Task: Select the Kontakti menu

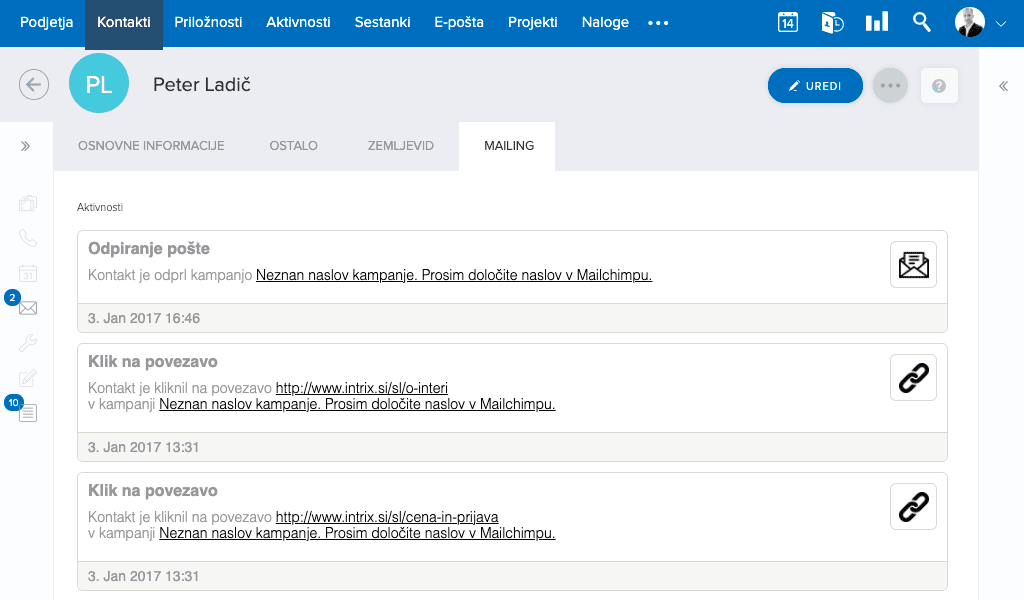Action: click(x=123, y=22)
